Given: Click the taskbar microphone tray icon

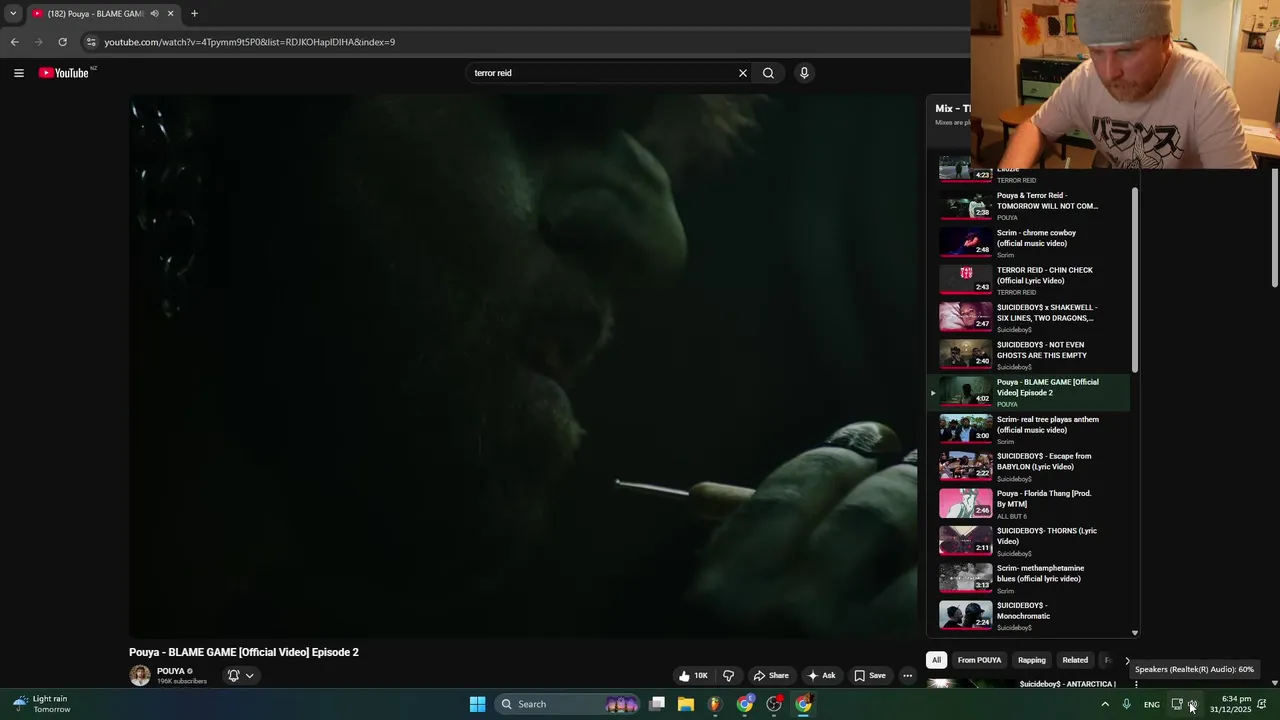Looking at the screenshot, I should pyautogui.click(x=1126, y=704).
